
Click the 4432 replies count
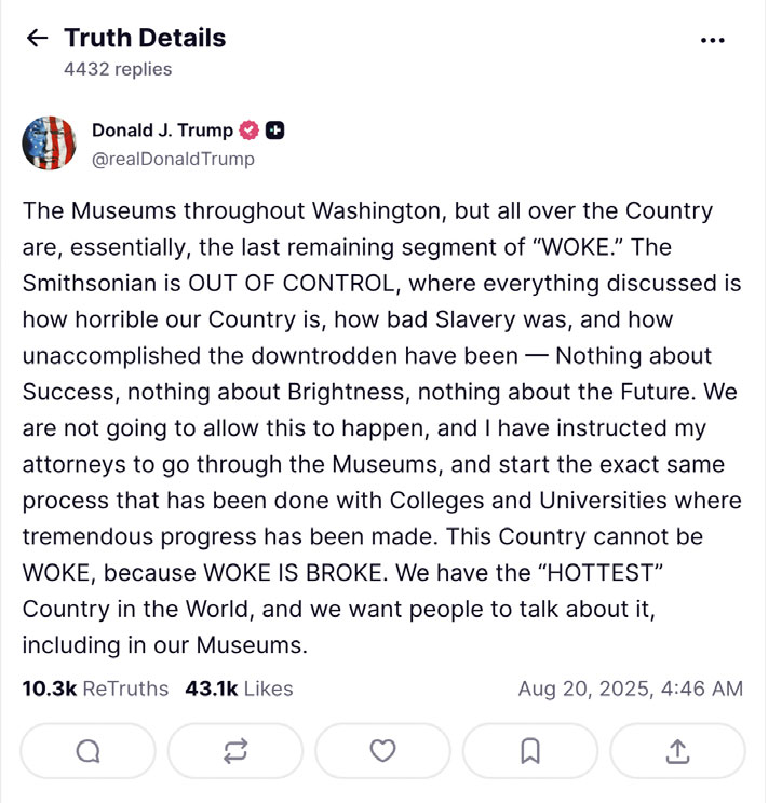pyautogui.click(x=118, y=69)
